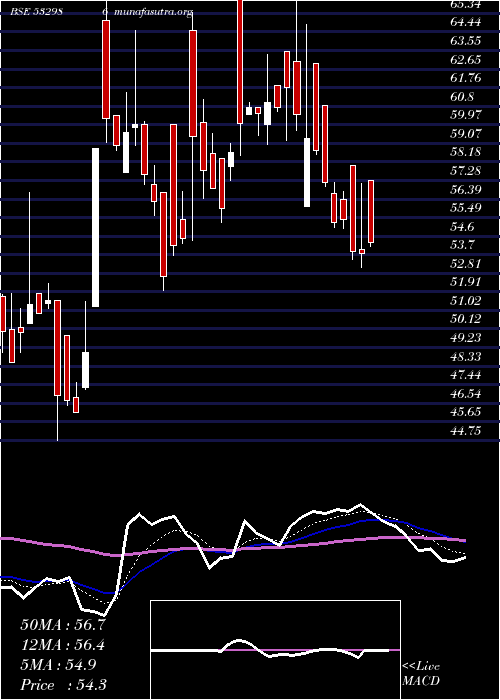This screenshot has height=700, width=500.
Task: Select the 52.81 price axis label
Action: pyautogui.click(x=466, y=263)
